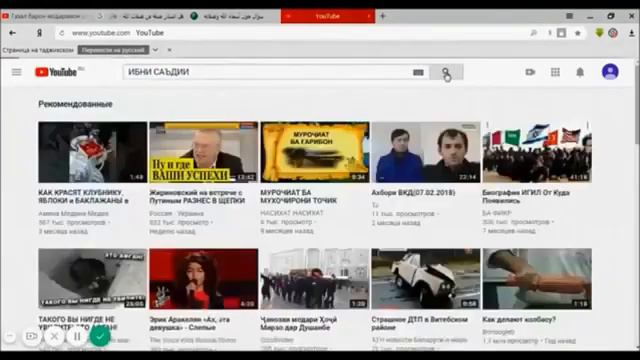This screenshot has width=640, height=360.
Task: Cancel the recording with X overlay button
Action: 54,336
